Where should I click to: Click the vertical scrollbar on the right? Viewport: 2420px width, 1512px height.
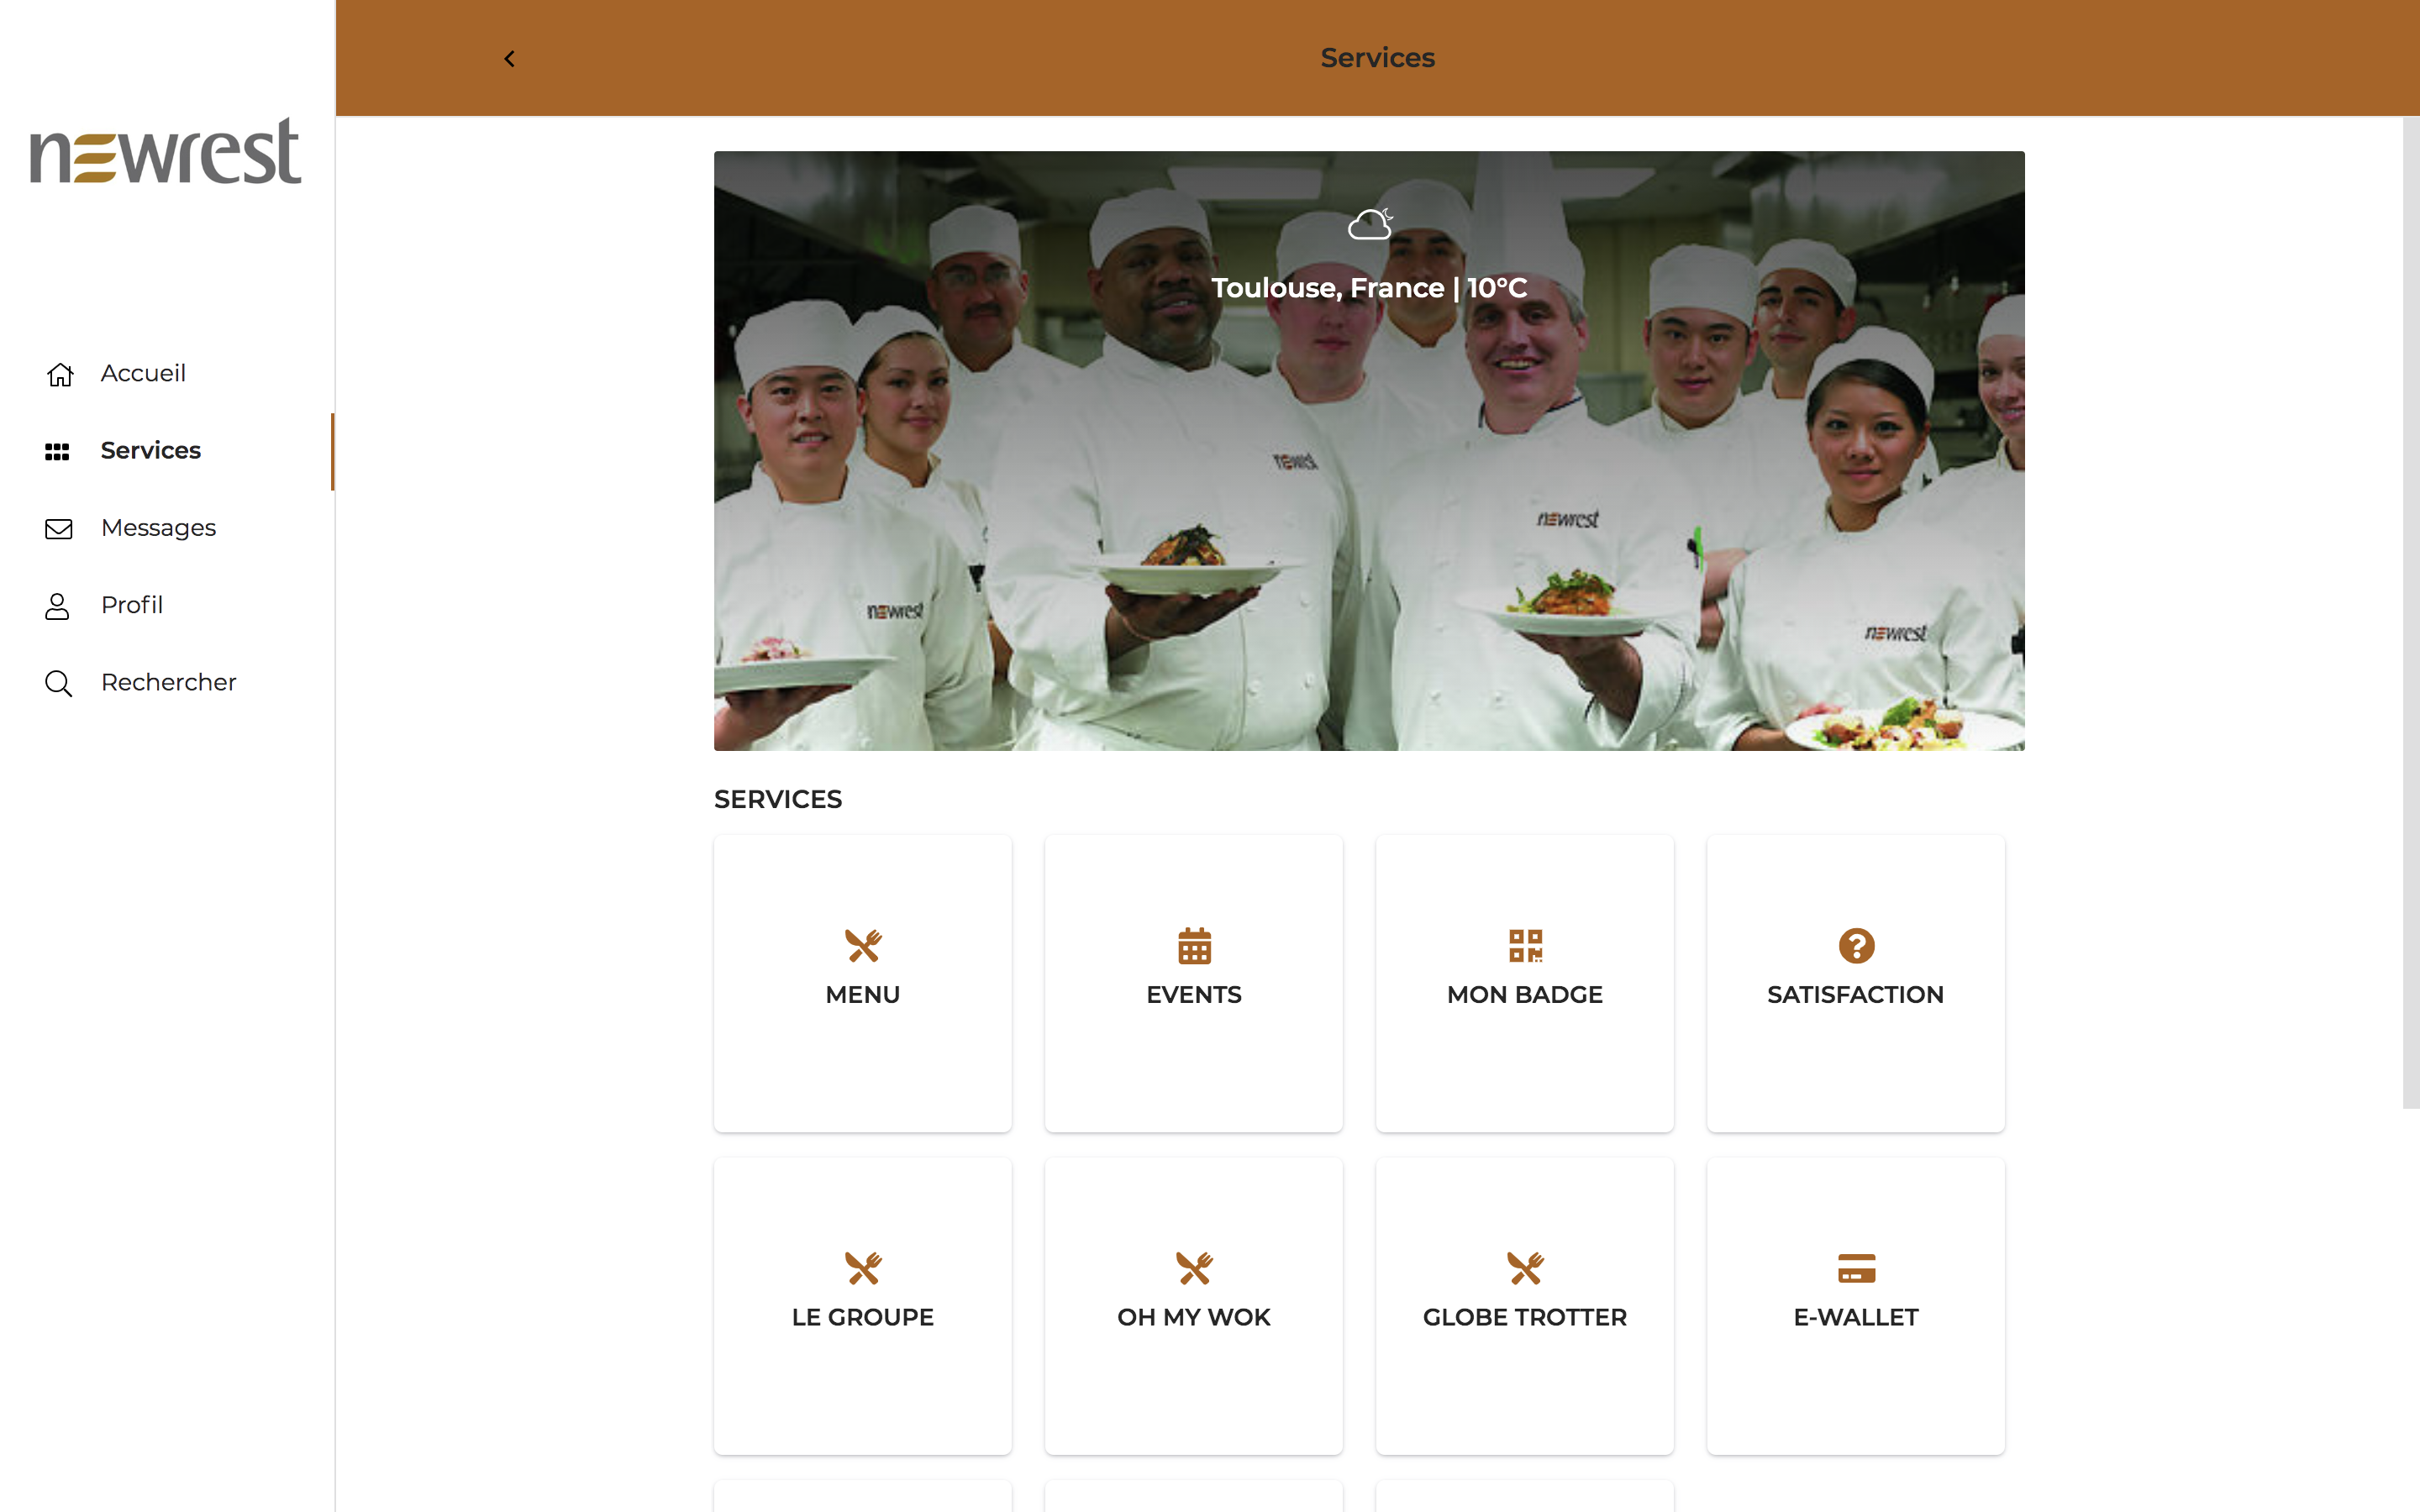tap(2411, 612)
